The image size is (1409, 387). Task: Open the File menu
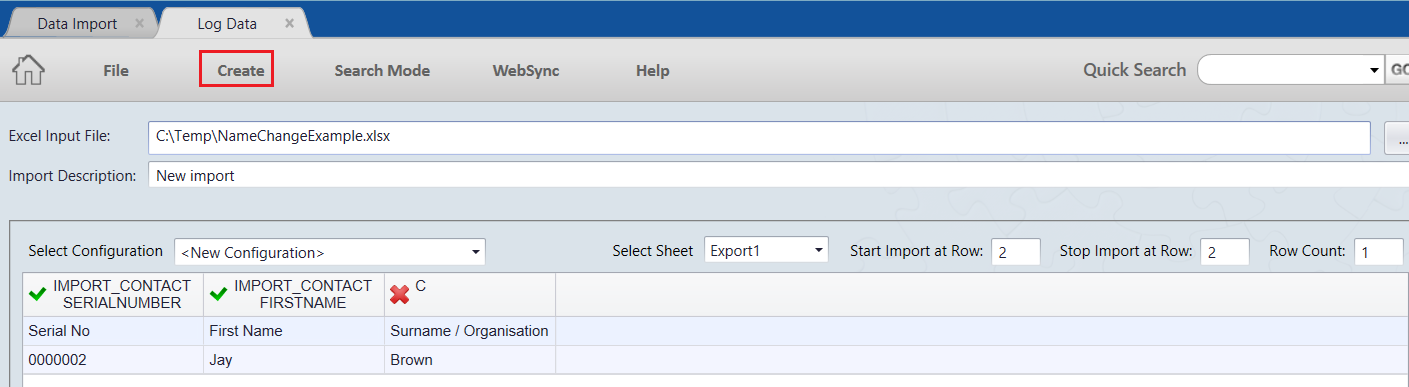pos(116,71)
